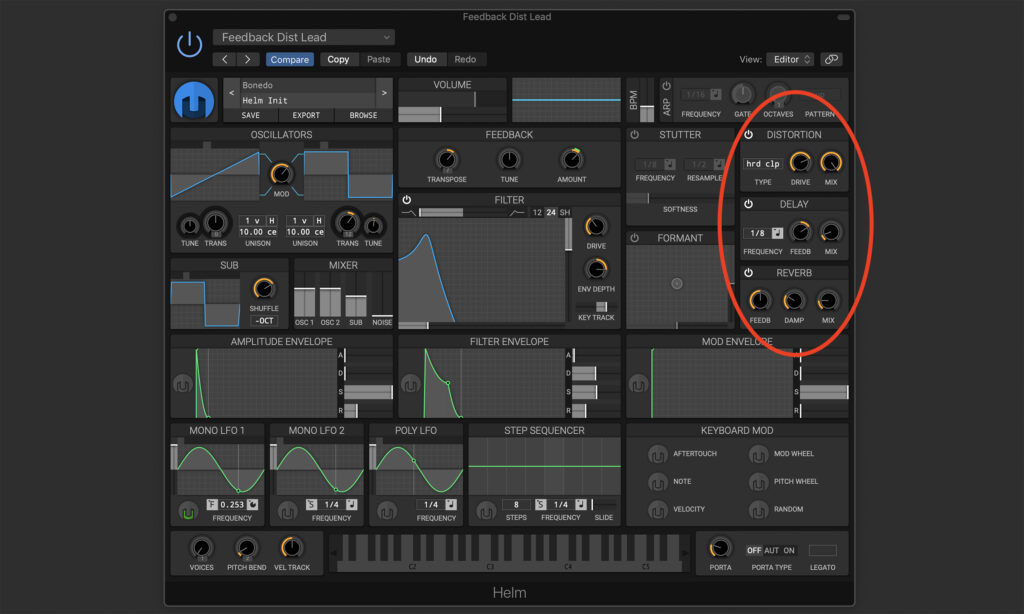Click the amplitude envelope modulation source icon
Screen dimensions: 1024x614
pos(182,385)
